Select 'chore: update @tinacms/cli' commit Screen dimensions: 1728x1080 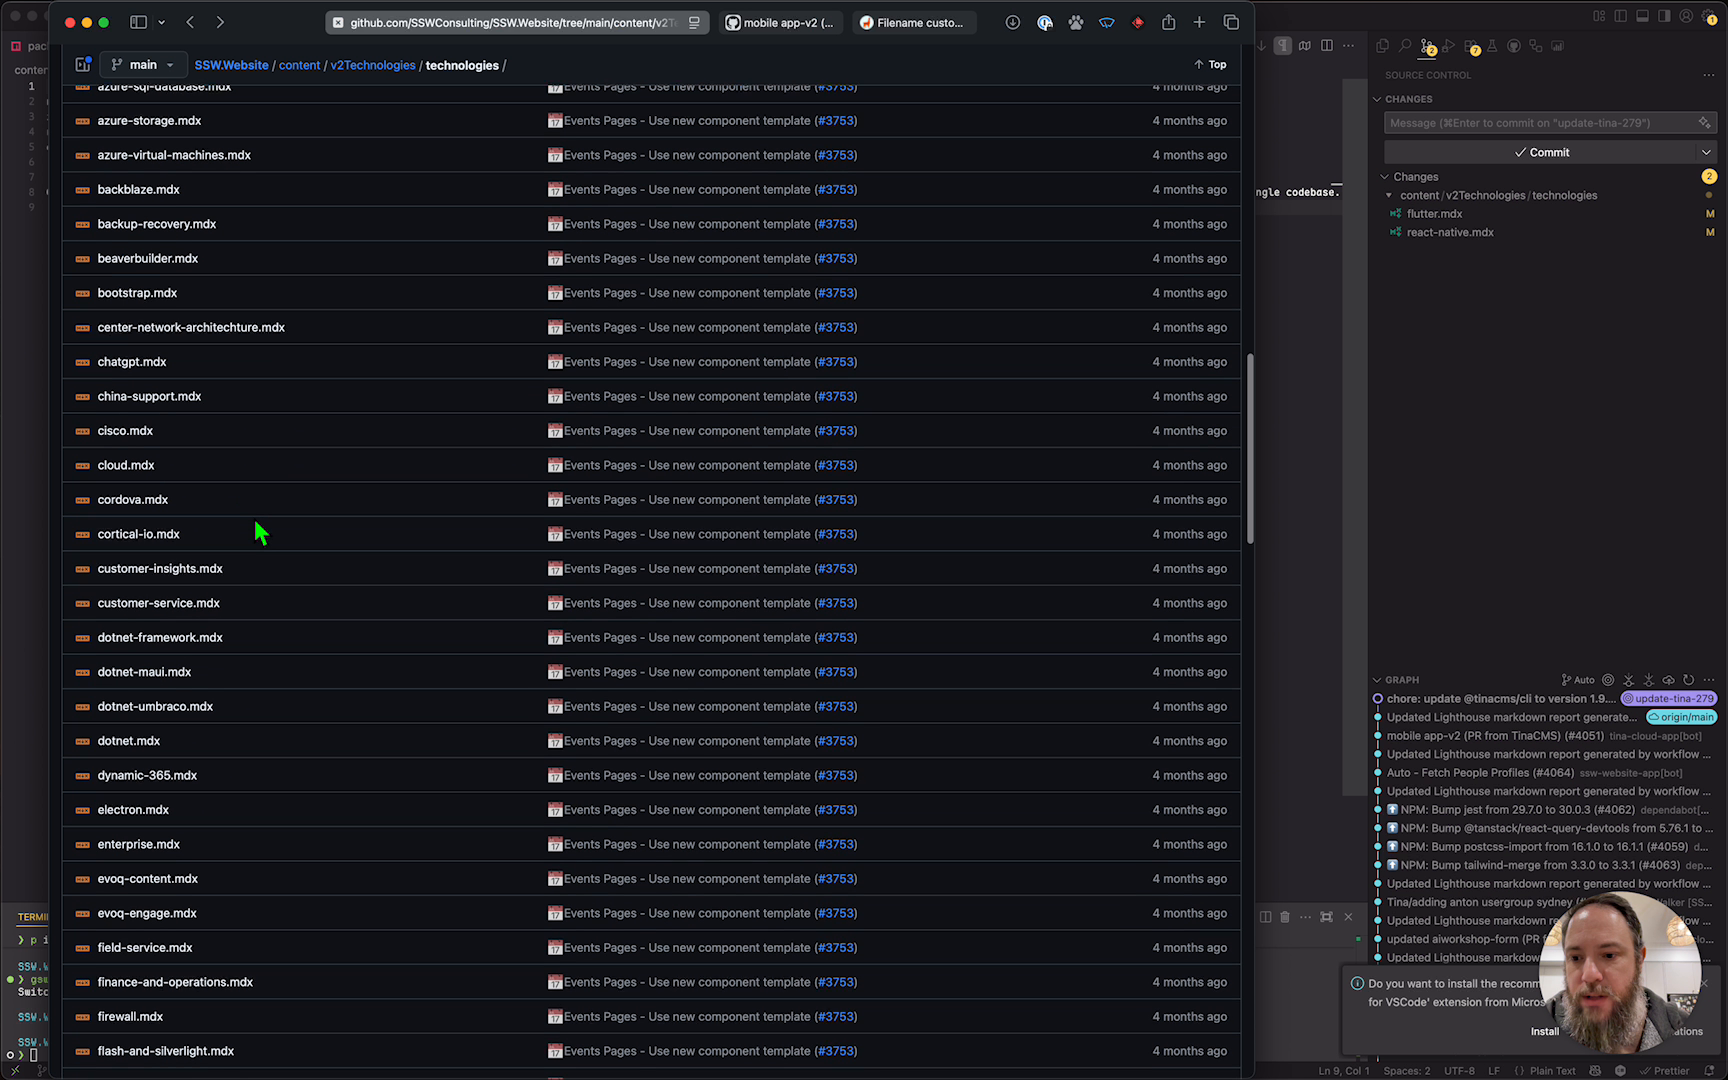pyautogui.click(x=1500, y=699)
